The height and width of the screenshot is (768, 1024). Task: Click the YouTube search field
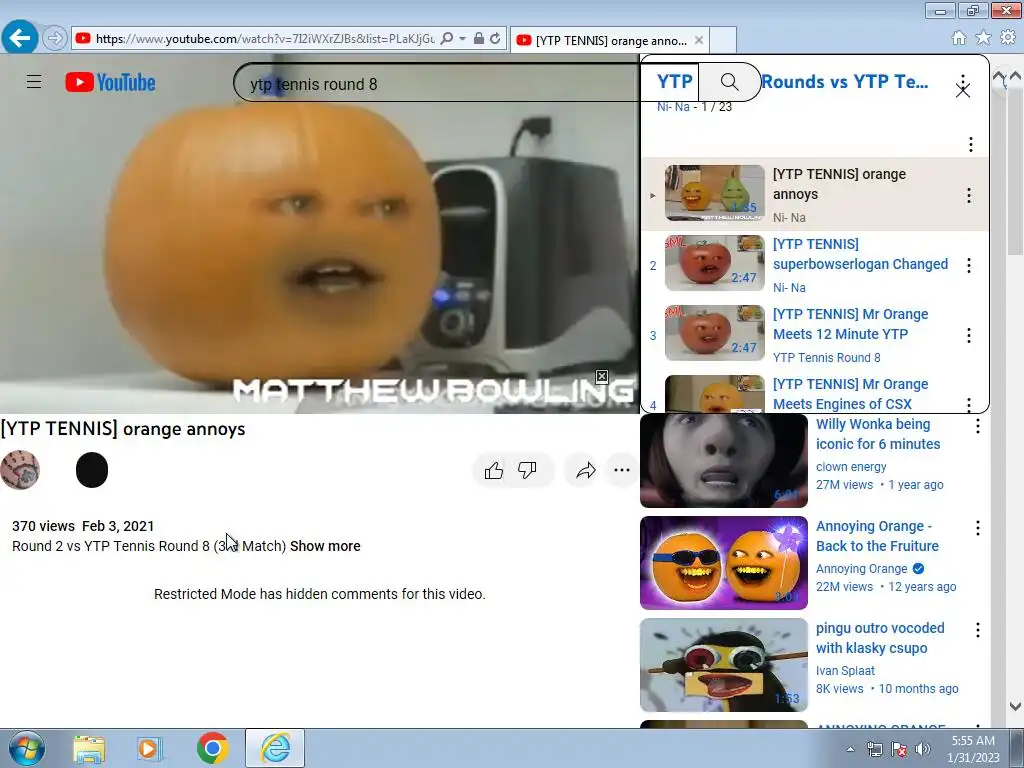coord(465,84)
